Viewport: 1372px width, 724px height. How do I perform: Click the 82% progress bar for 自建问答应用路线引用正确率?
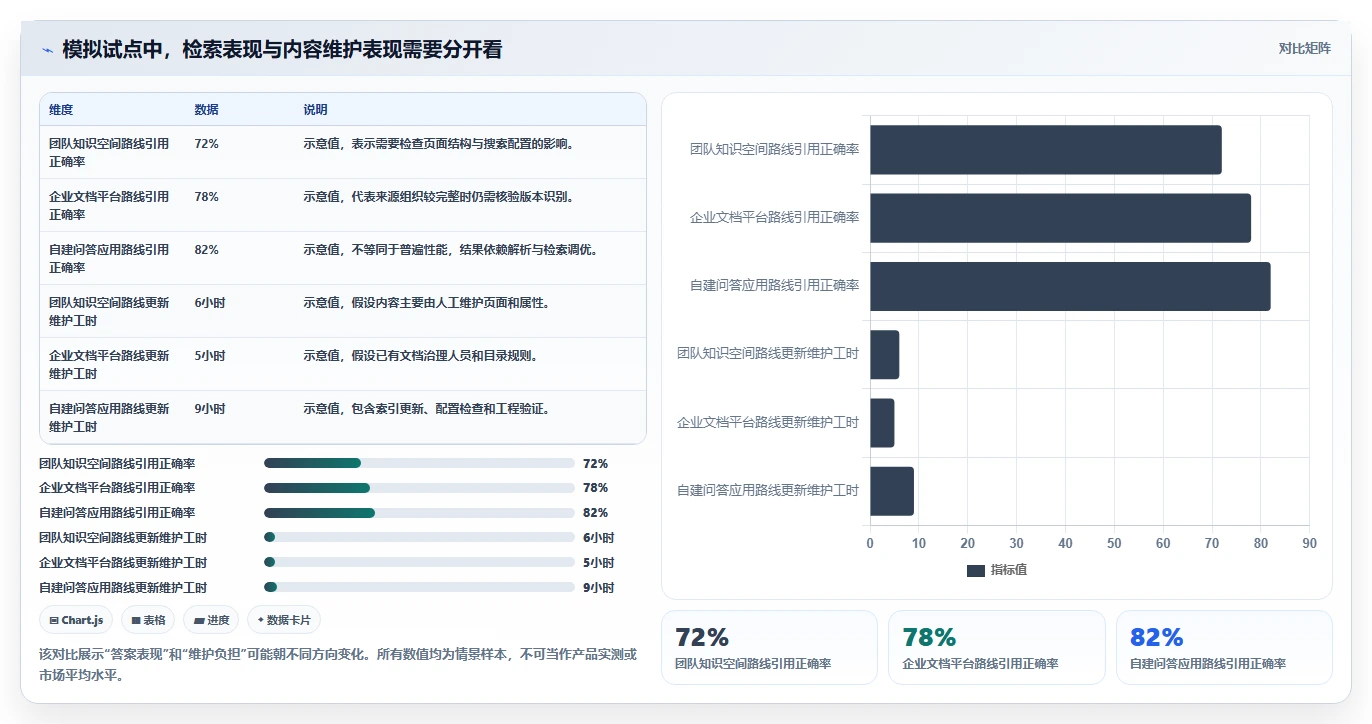[419, 513]
